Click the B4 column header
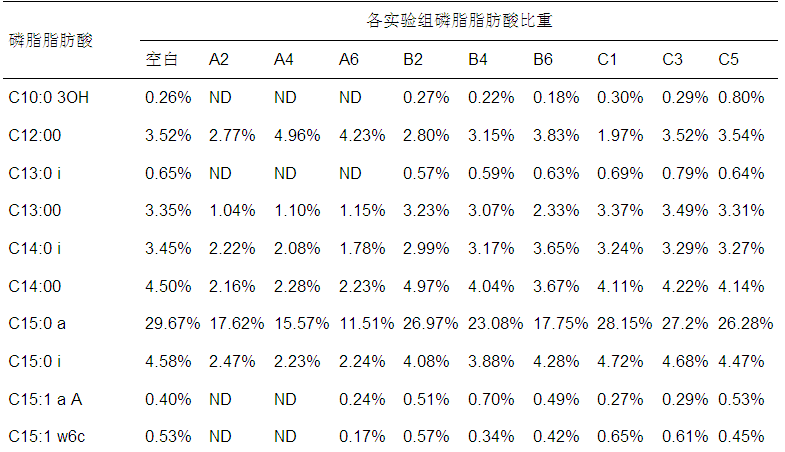785x452 pixels. (x=478, y=60)
